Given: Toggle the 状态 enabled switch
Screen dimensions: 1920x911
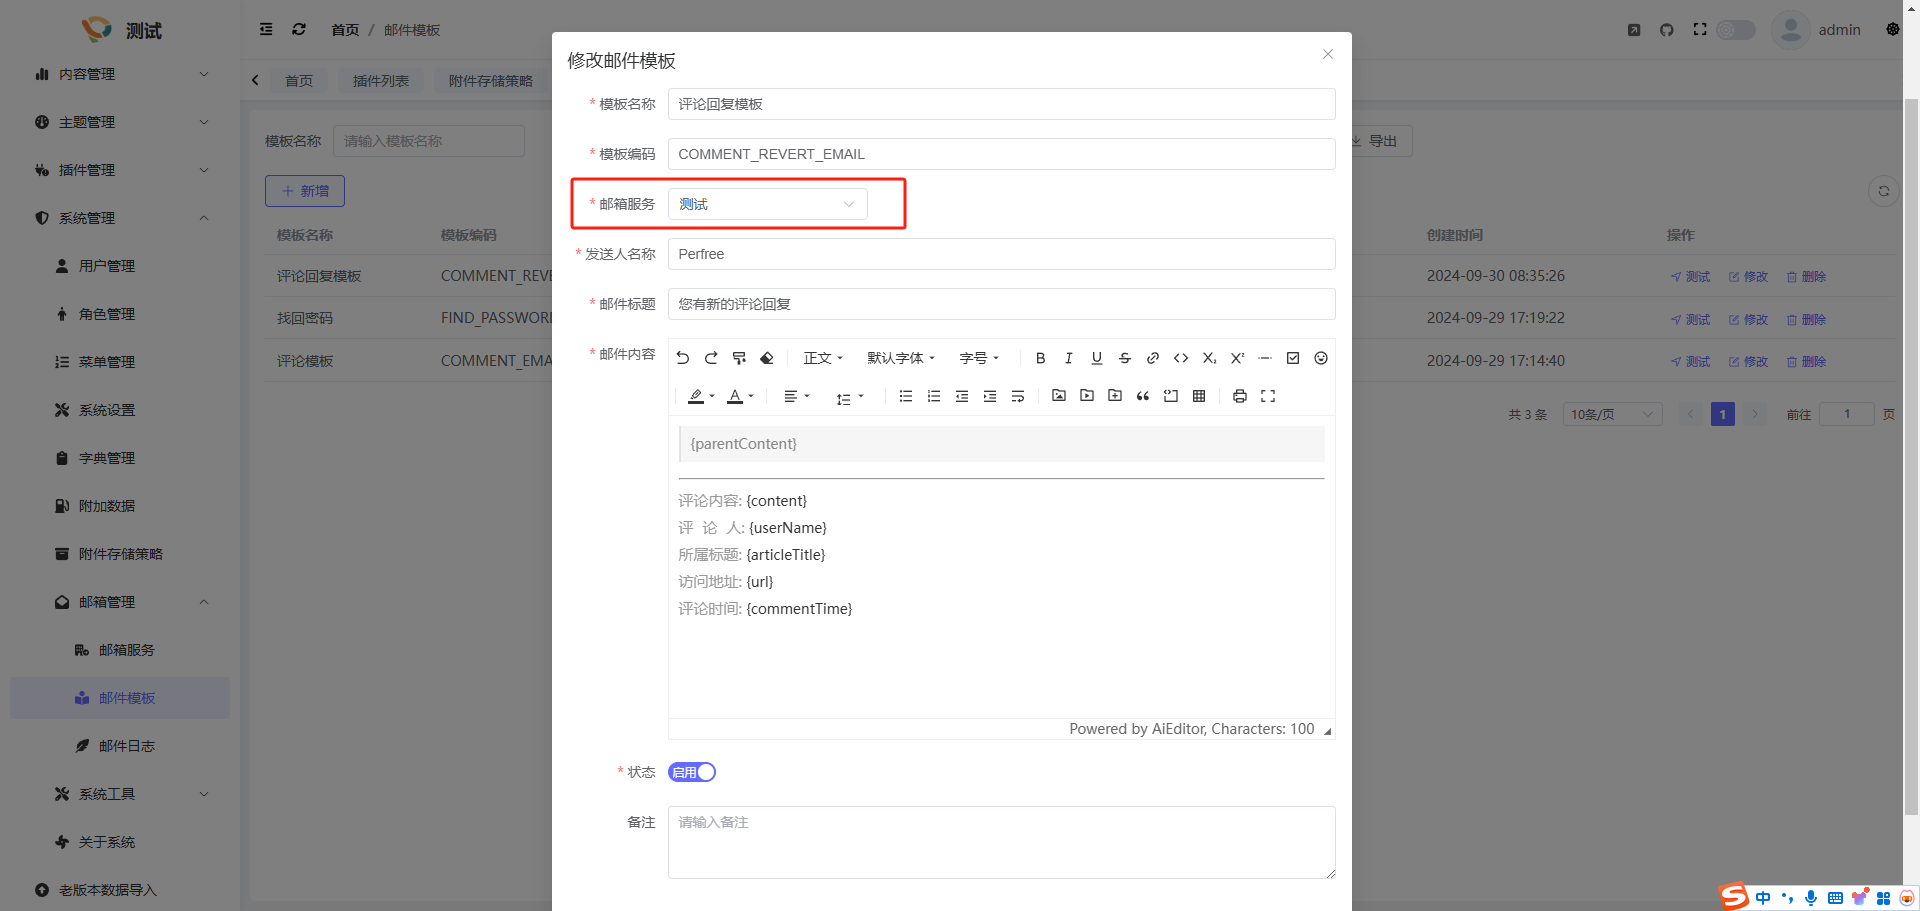Looking at the screenshot, I should pyautogui.click(x=692, y=772).
